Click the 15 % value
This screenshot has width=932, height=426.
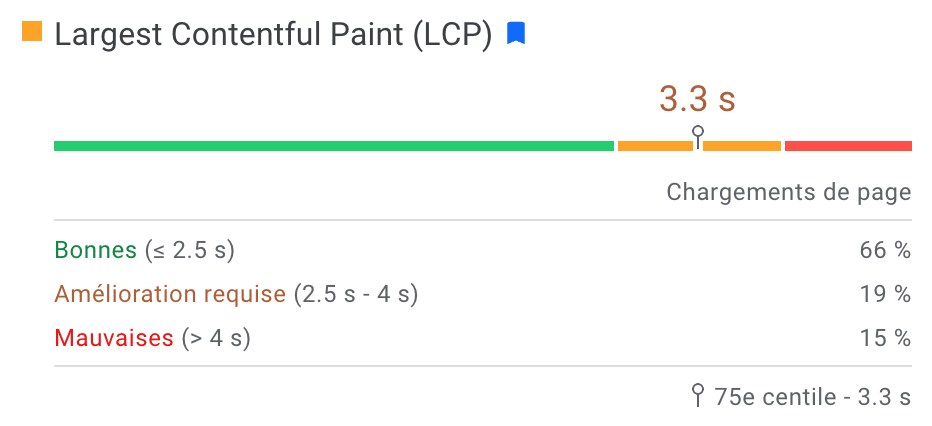tap(886, 338)
